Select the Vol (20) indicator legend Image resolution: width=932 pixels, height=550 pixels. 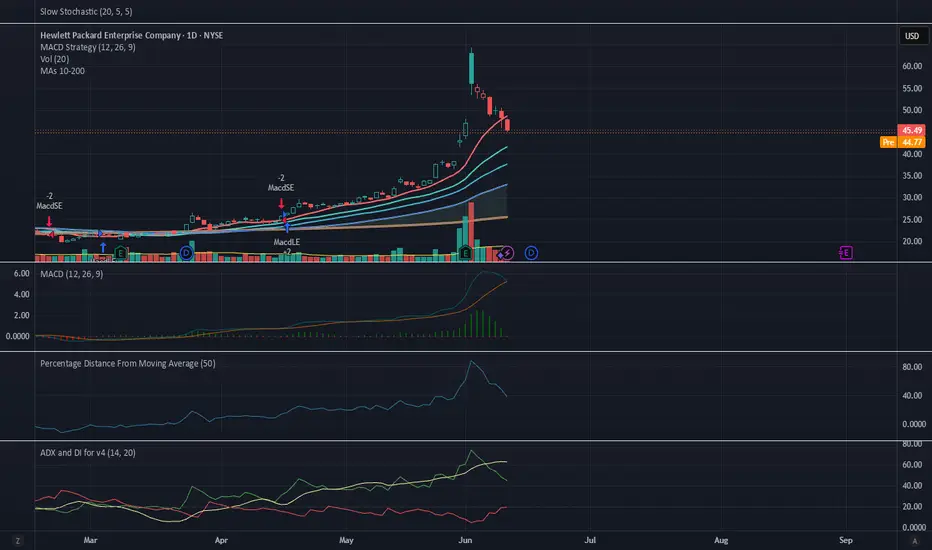pos(55,59)
